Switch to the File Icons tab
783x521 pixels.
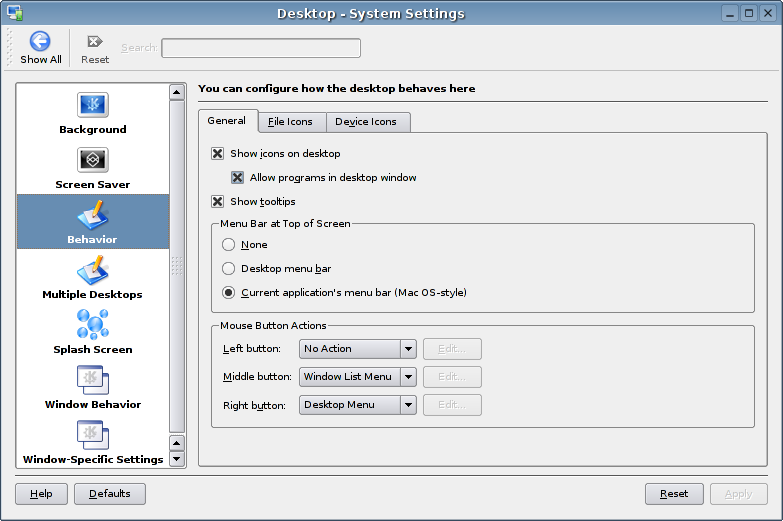pyautogui.click(x=292, y=122)
